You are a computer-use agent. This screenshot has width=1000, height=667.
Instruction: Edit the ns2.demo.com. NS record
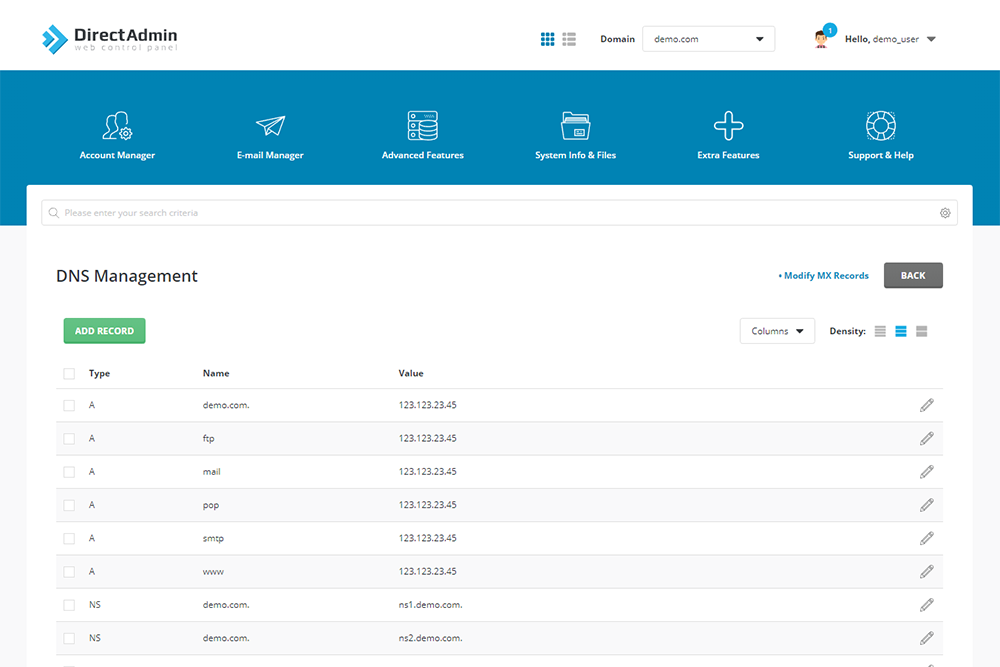point(927,638)
